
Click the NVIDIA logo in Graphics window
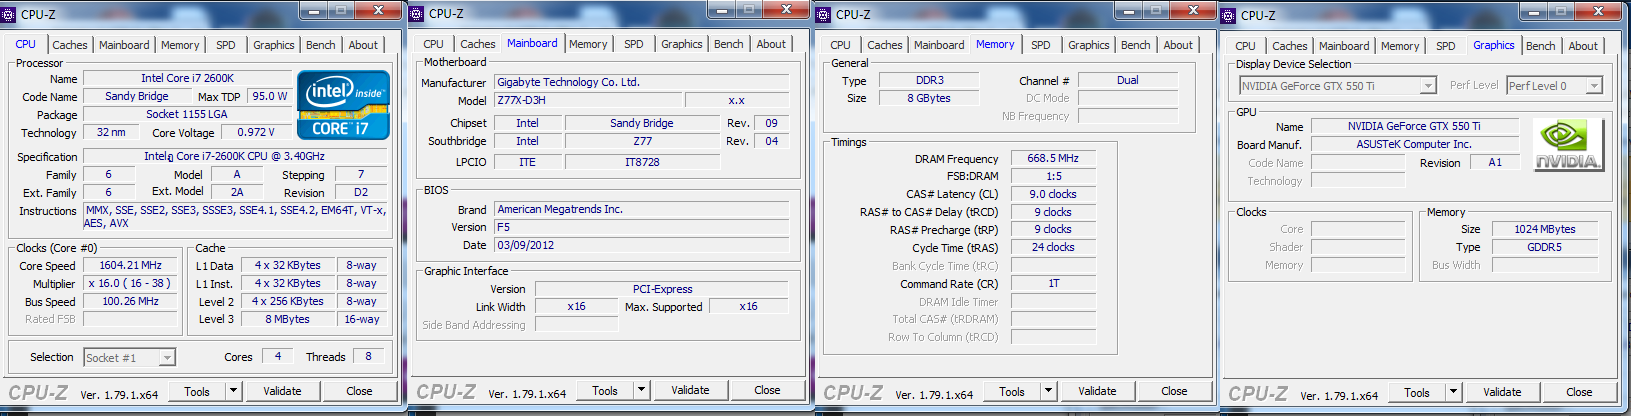click(x=1568, y=145)
